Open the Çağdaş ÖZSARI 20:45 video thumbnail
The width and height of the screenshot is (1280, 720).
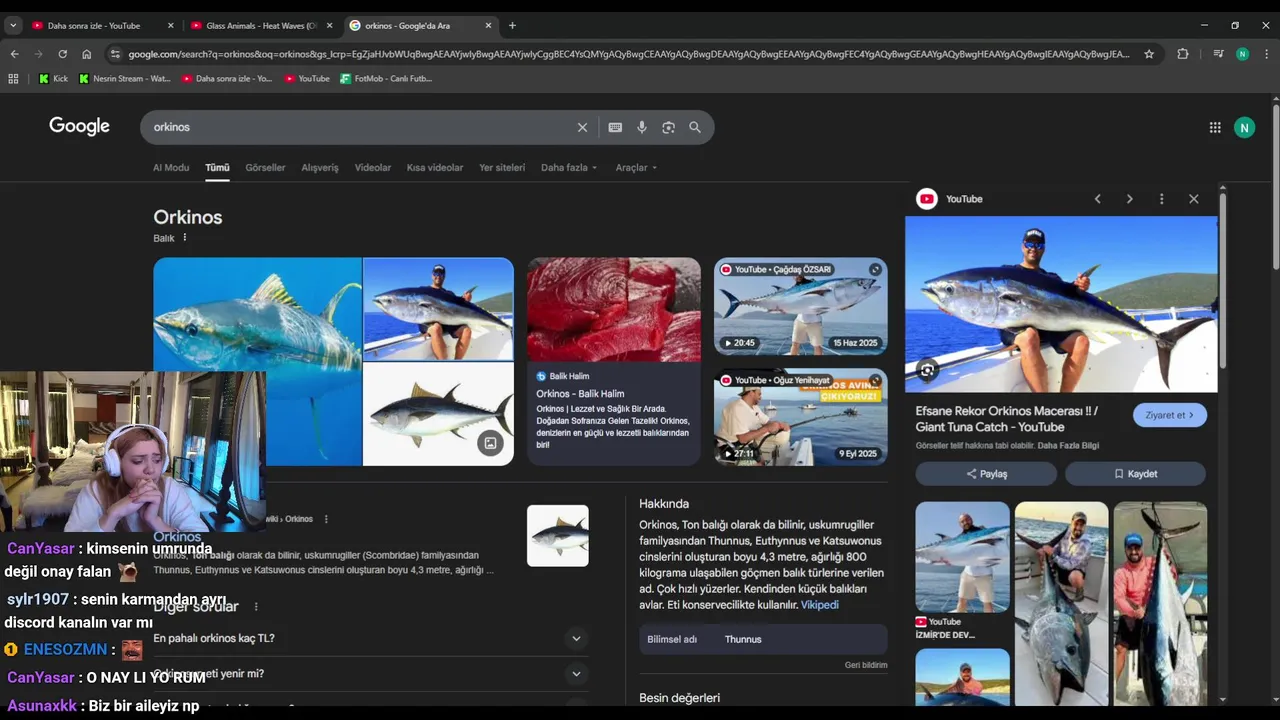[801, 307]
